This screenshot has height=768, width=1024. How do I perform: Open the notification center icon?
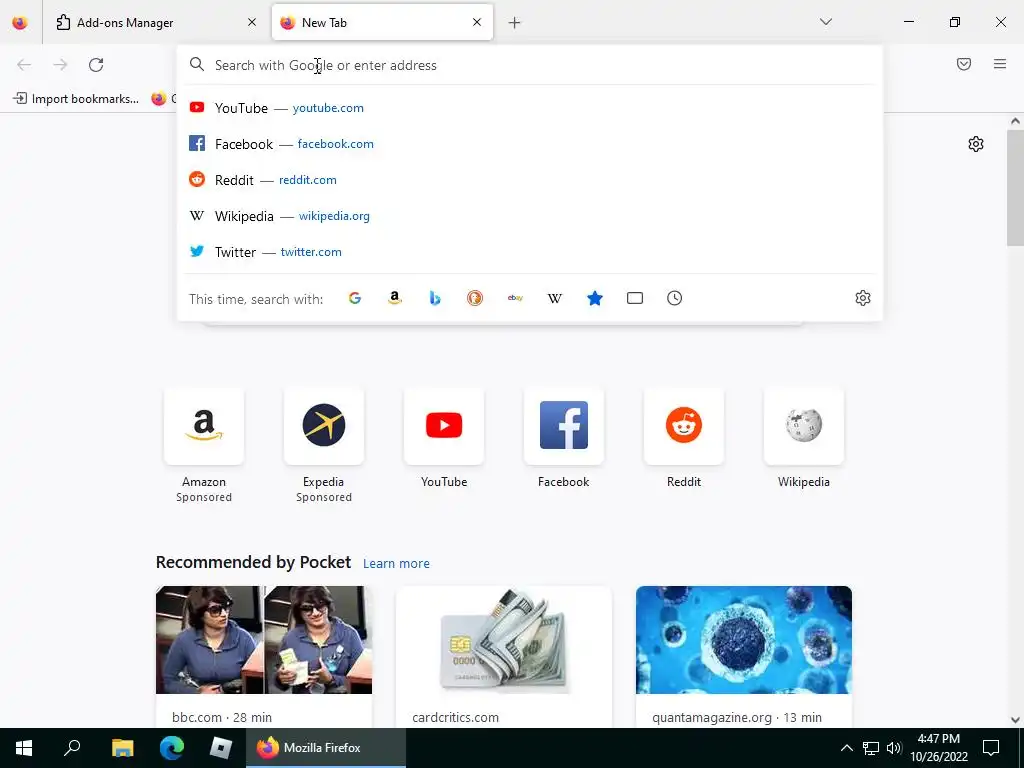point(991,748)
